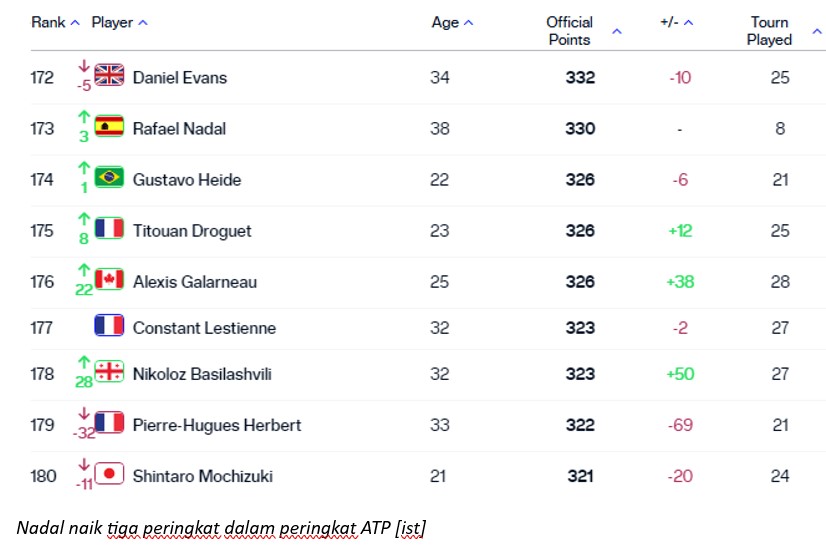Click the Spanish flag next to Rafael Nadal
826x553 pixels.
point(109,127)
